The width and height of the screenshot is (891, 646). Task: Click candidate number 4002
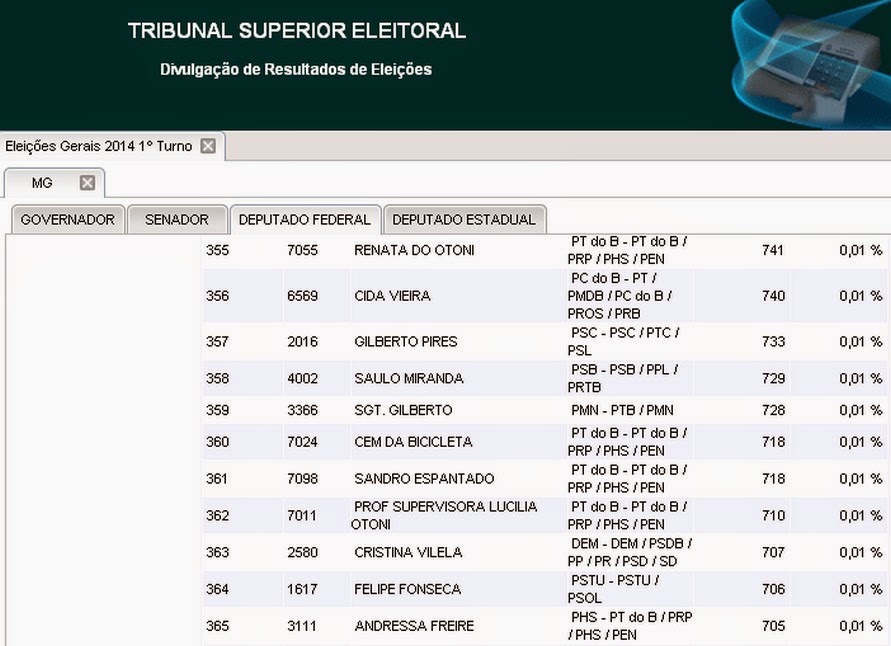(302, 378)
